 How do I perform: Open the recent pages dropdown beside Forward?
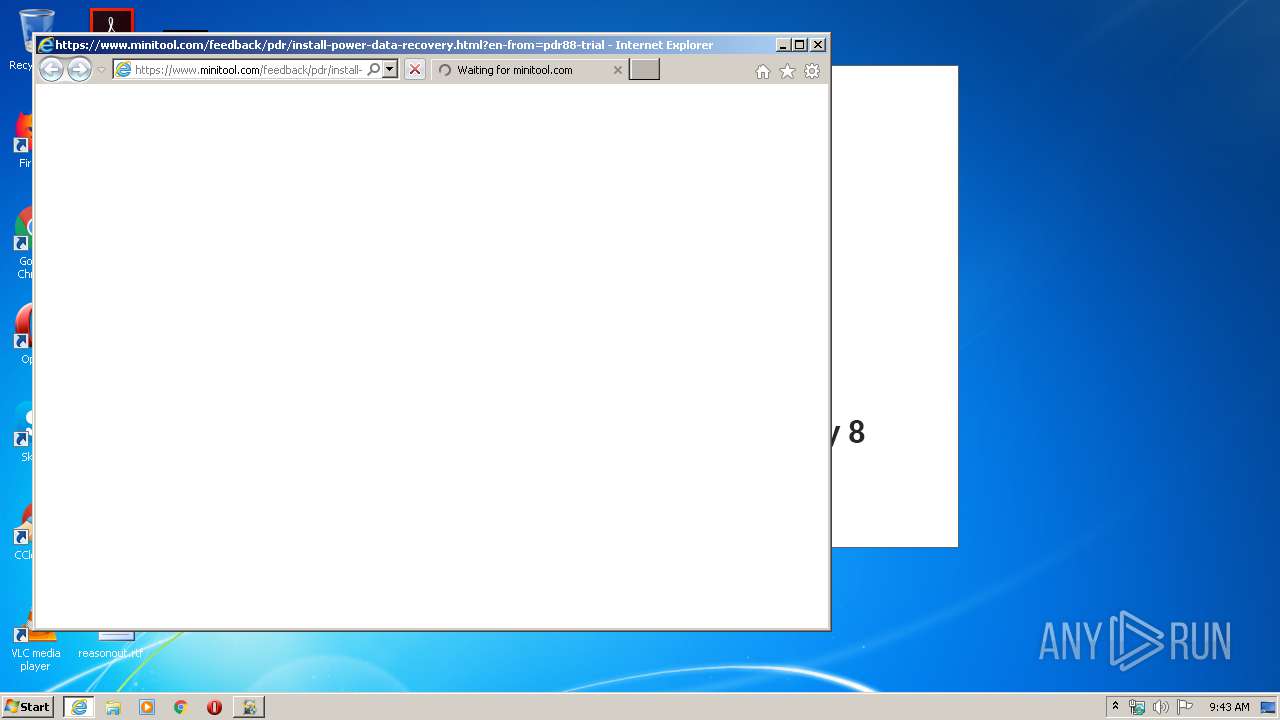click(101, 70)
